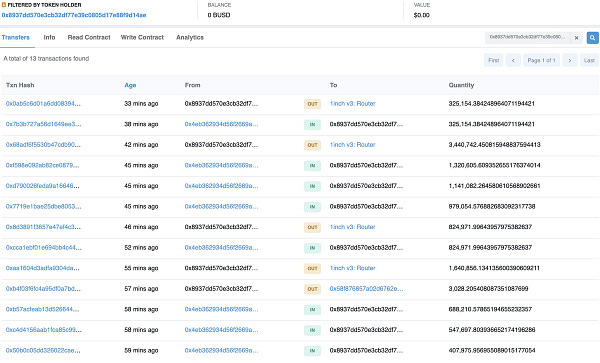Image resolution: width=600 pixels, height=363 pixels.
Task: Open transaction hash starting 0xb57acfeab13d
Action: point(42,309)
